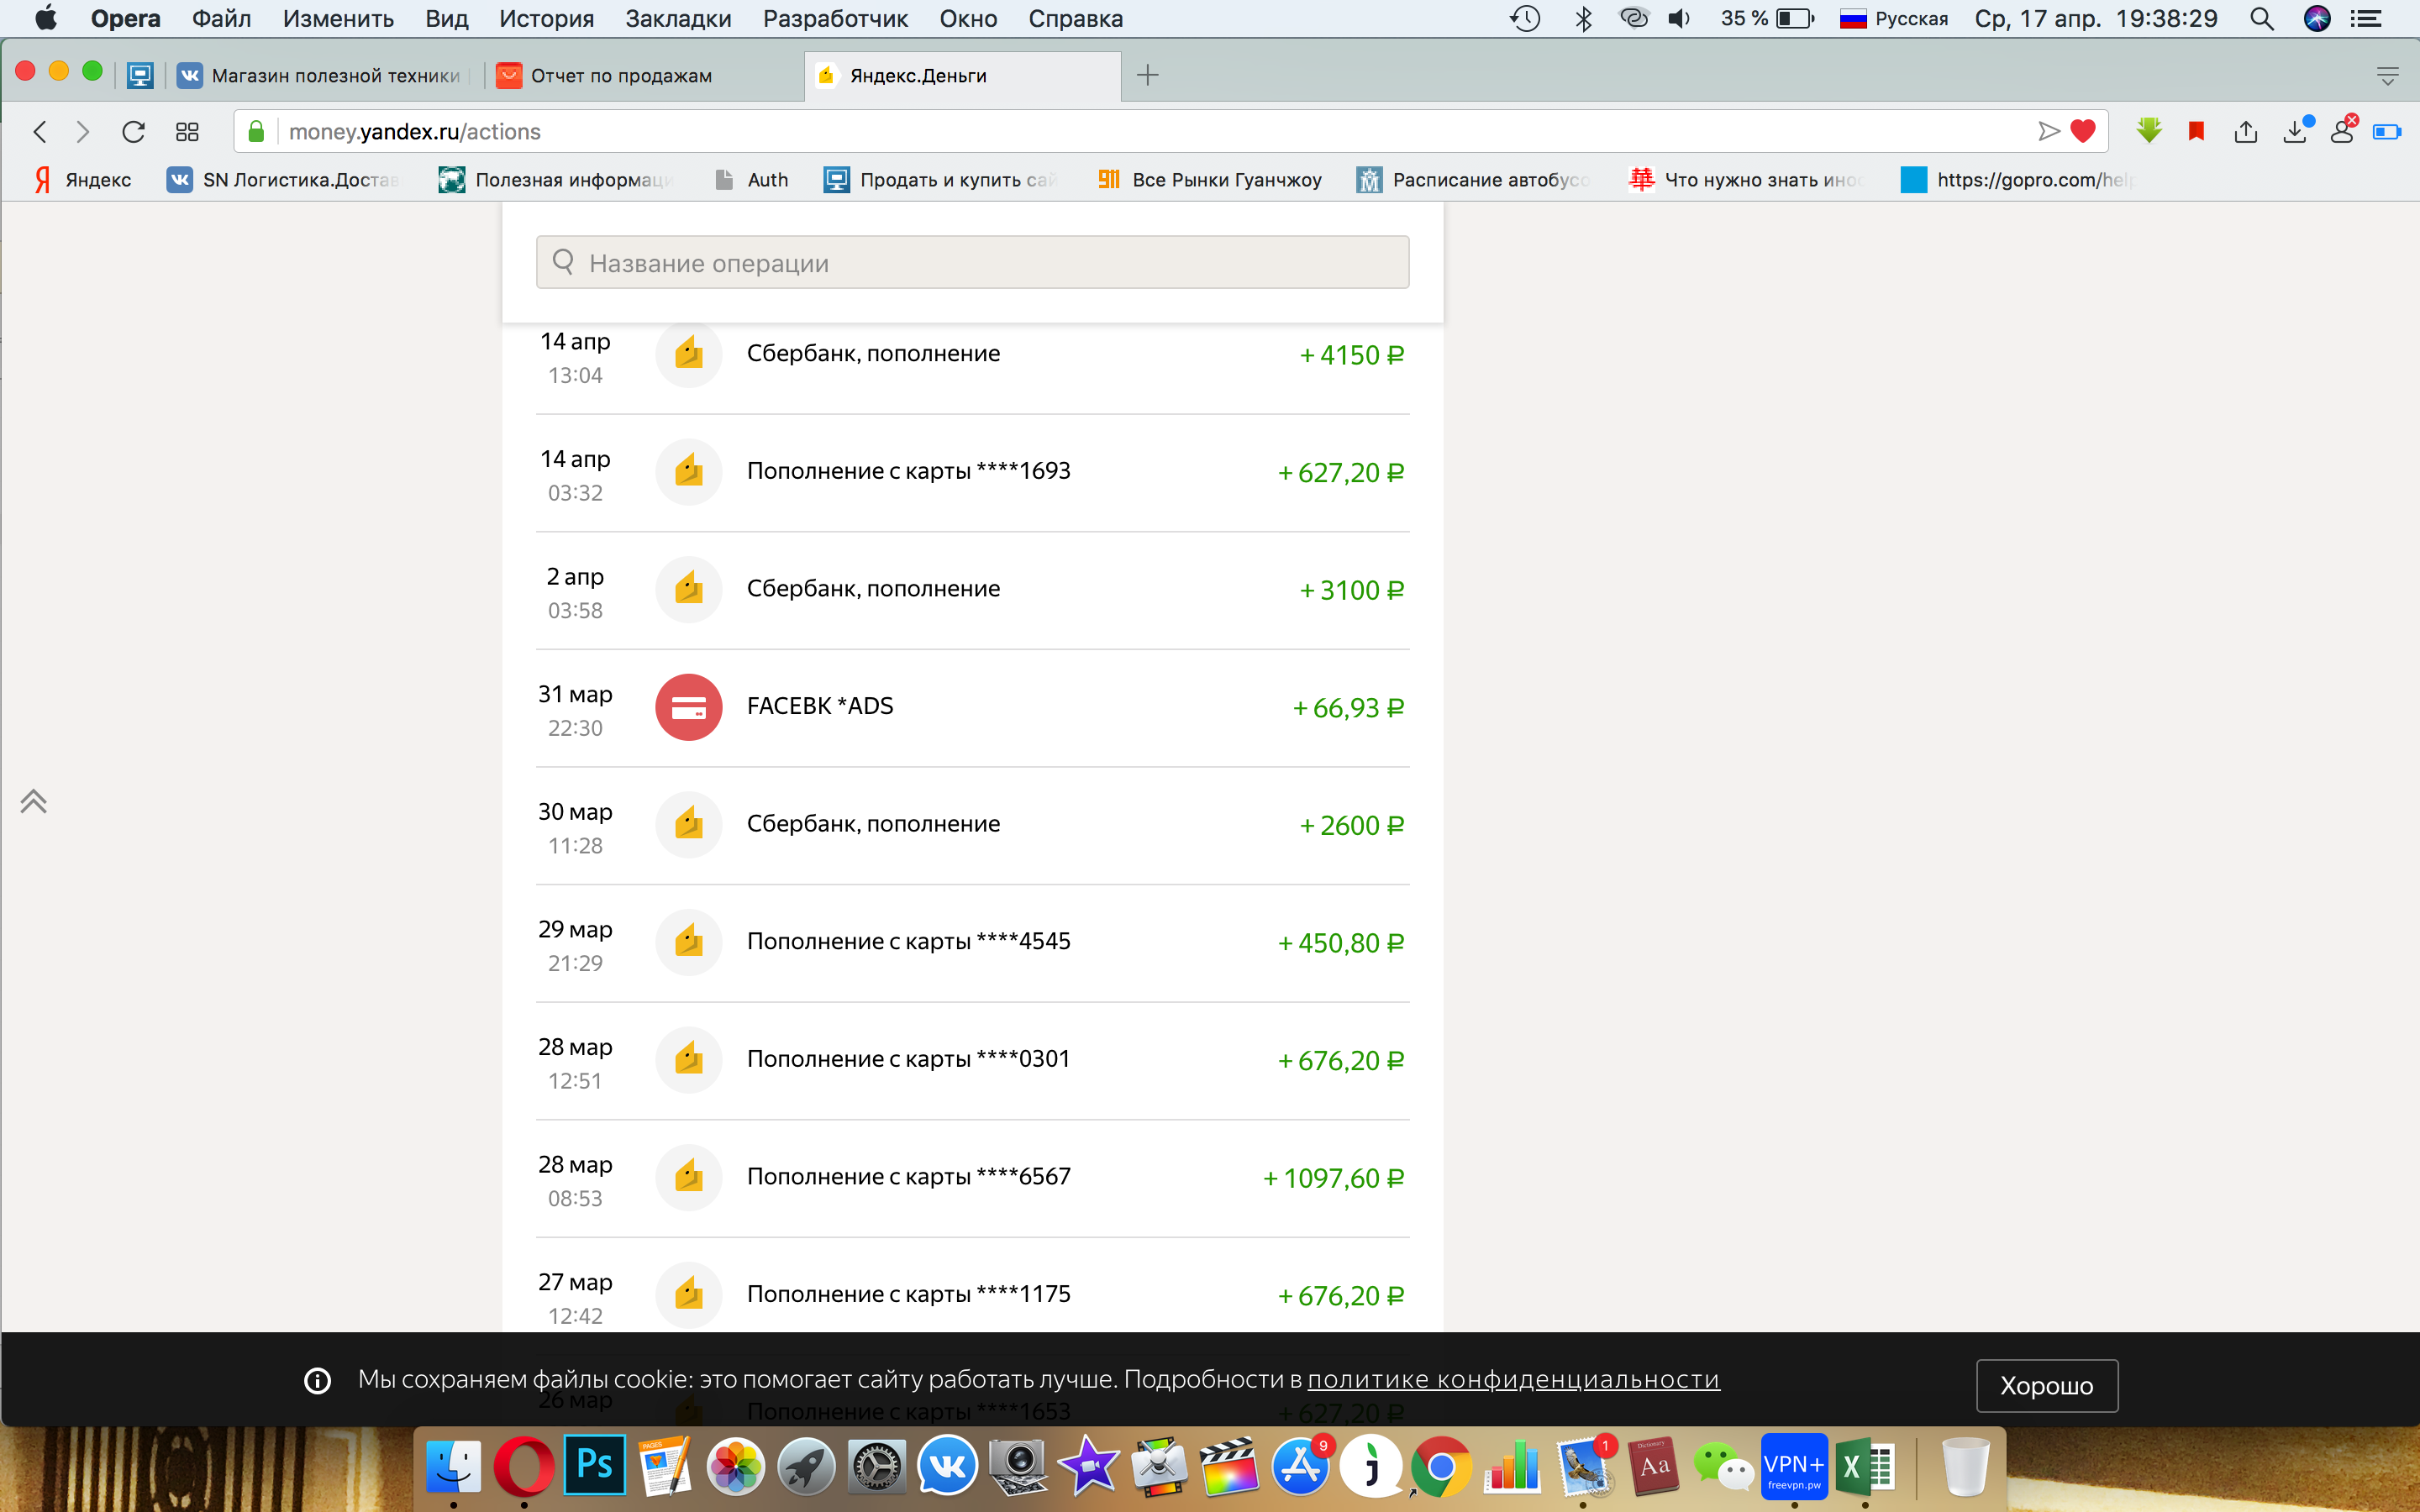Open the Пополнение с карты ****0301 operation
The width and height of the screenshot is (2420, 1512).
(972, 1061)
